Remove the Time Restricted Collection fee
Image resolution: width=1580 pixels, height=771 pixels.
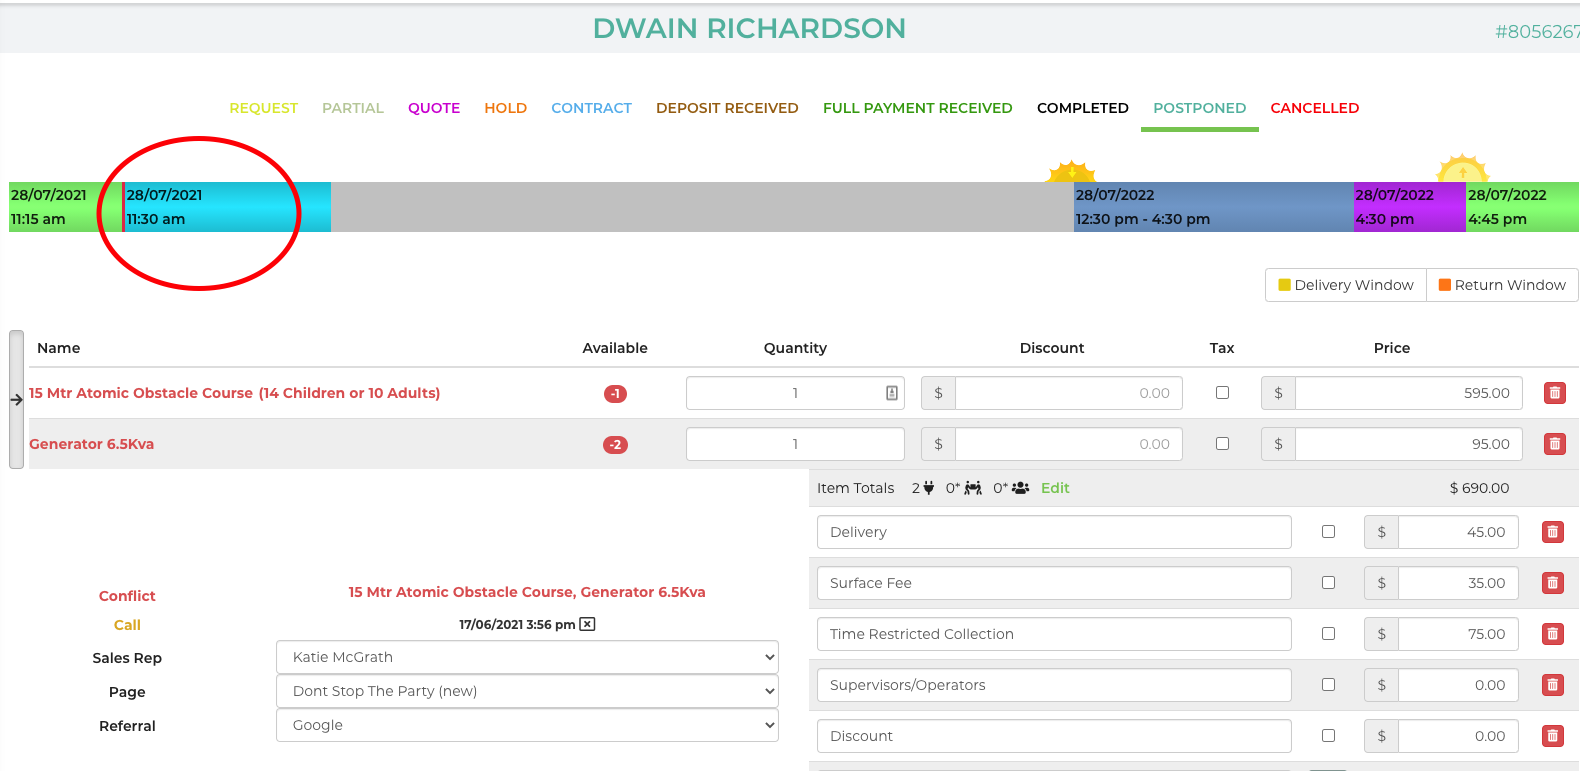tap(1552, 634)
